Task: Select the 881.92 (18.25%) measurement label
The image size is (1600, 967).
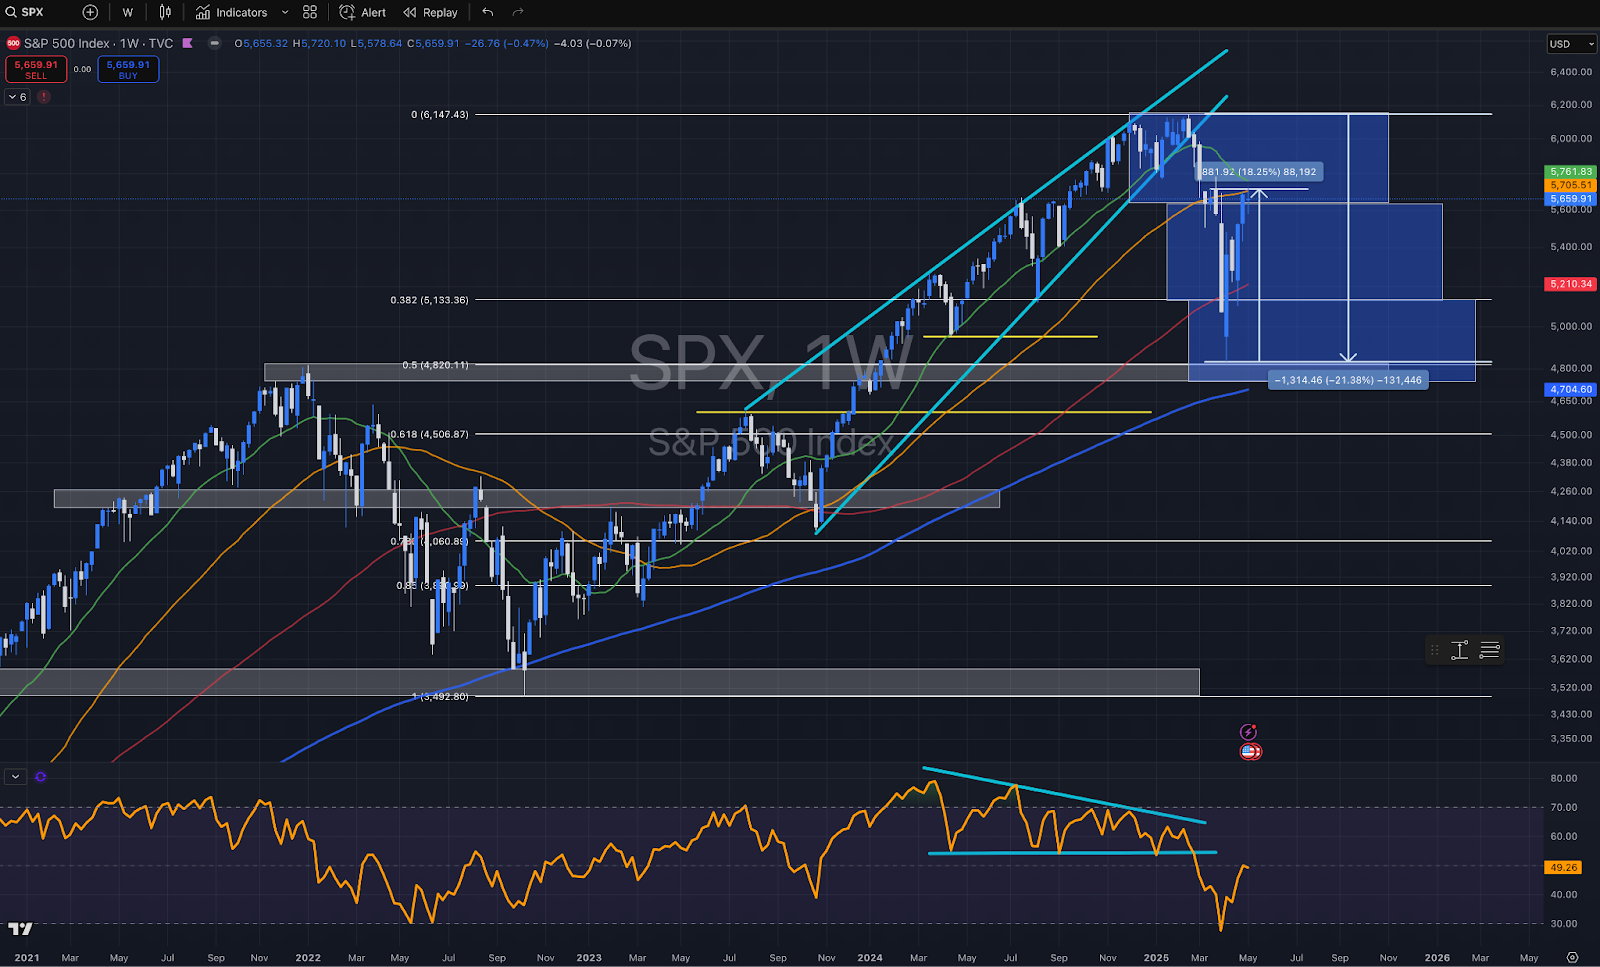Action: [x=1260, y=172]
